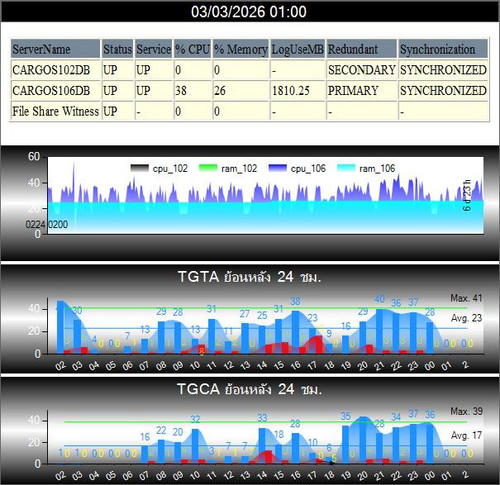Click the CARGOS102DB server name cell
The height and width of the screenshot is (485, 500).
55,70
